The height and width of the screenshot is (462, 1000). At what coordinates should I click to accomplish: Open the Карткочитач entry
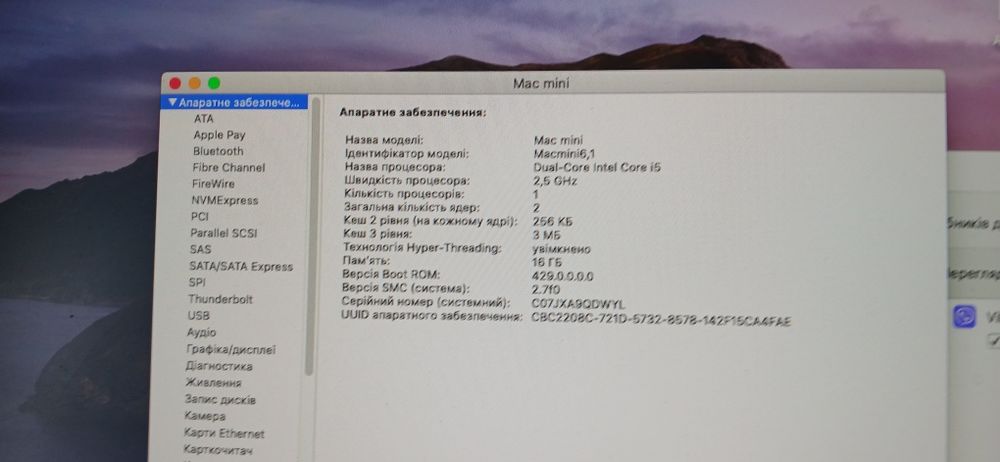pos(218,451)
